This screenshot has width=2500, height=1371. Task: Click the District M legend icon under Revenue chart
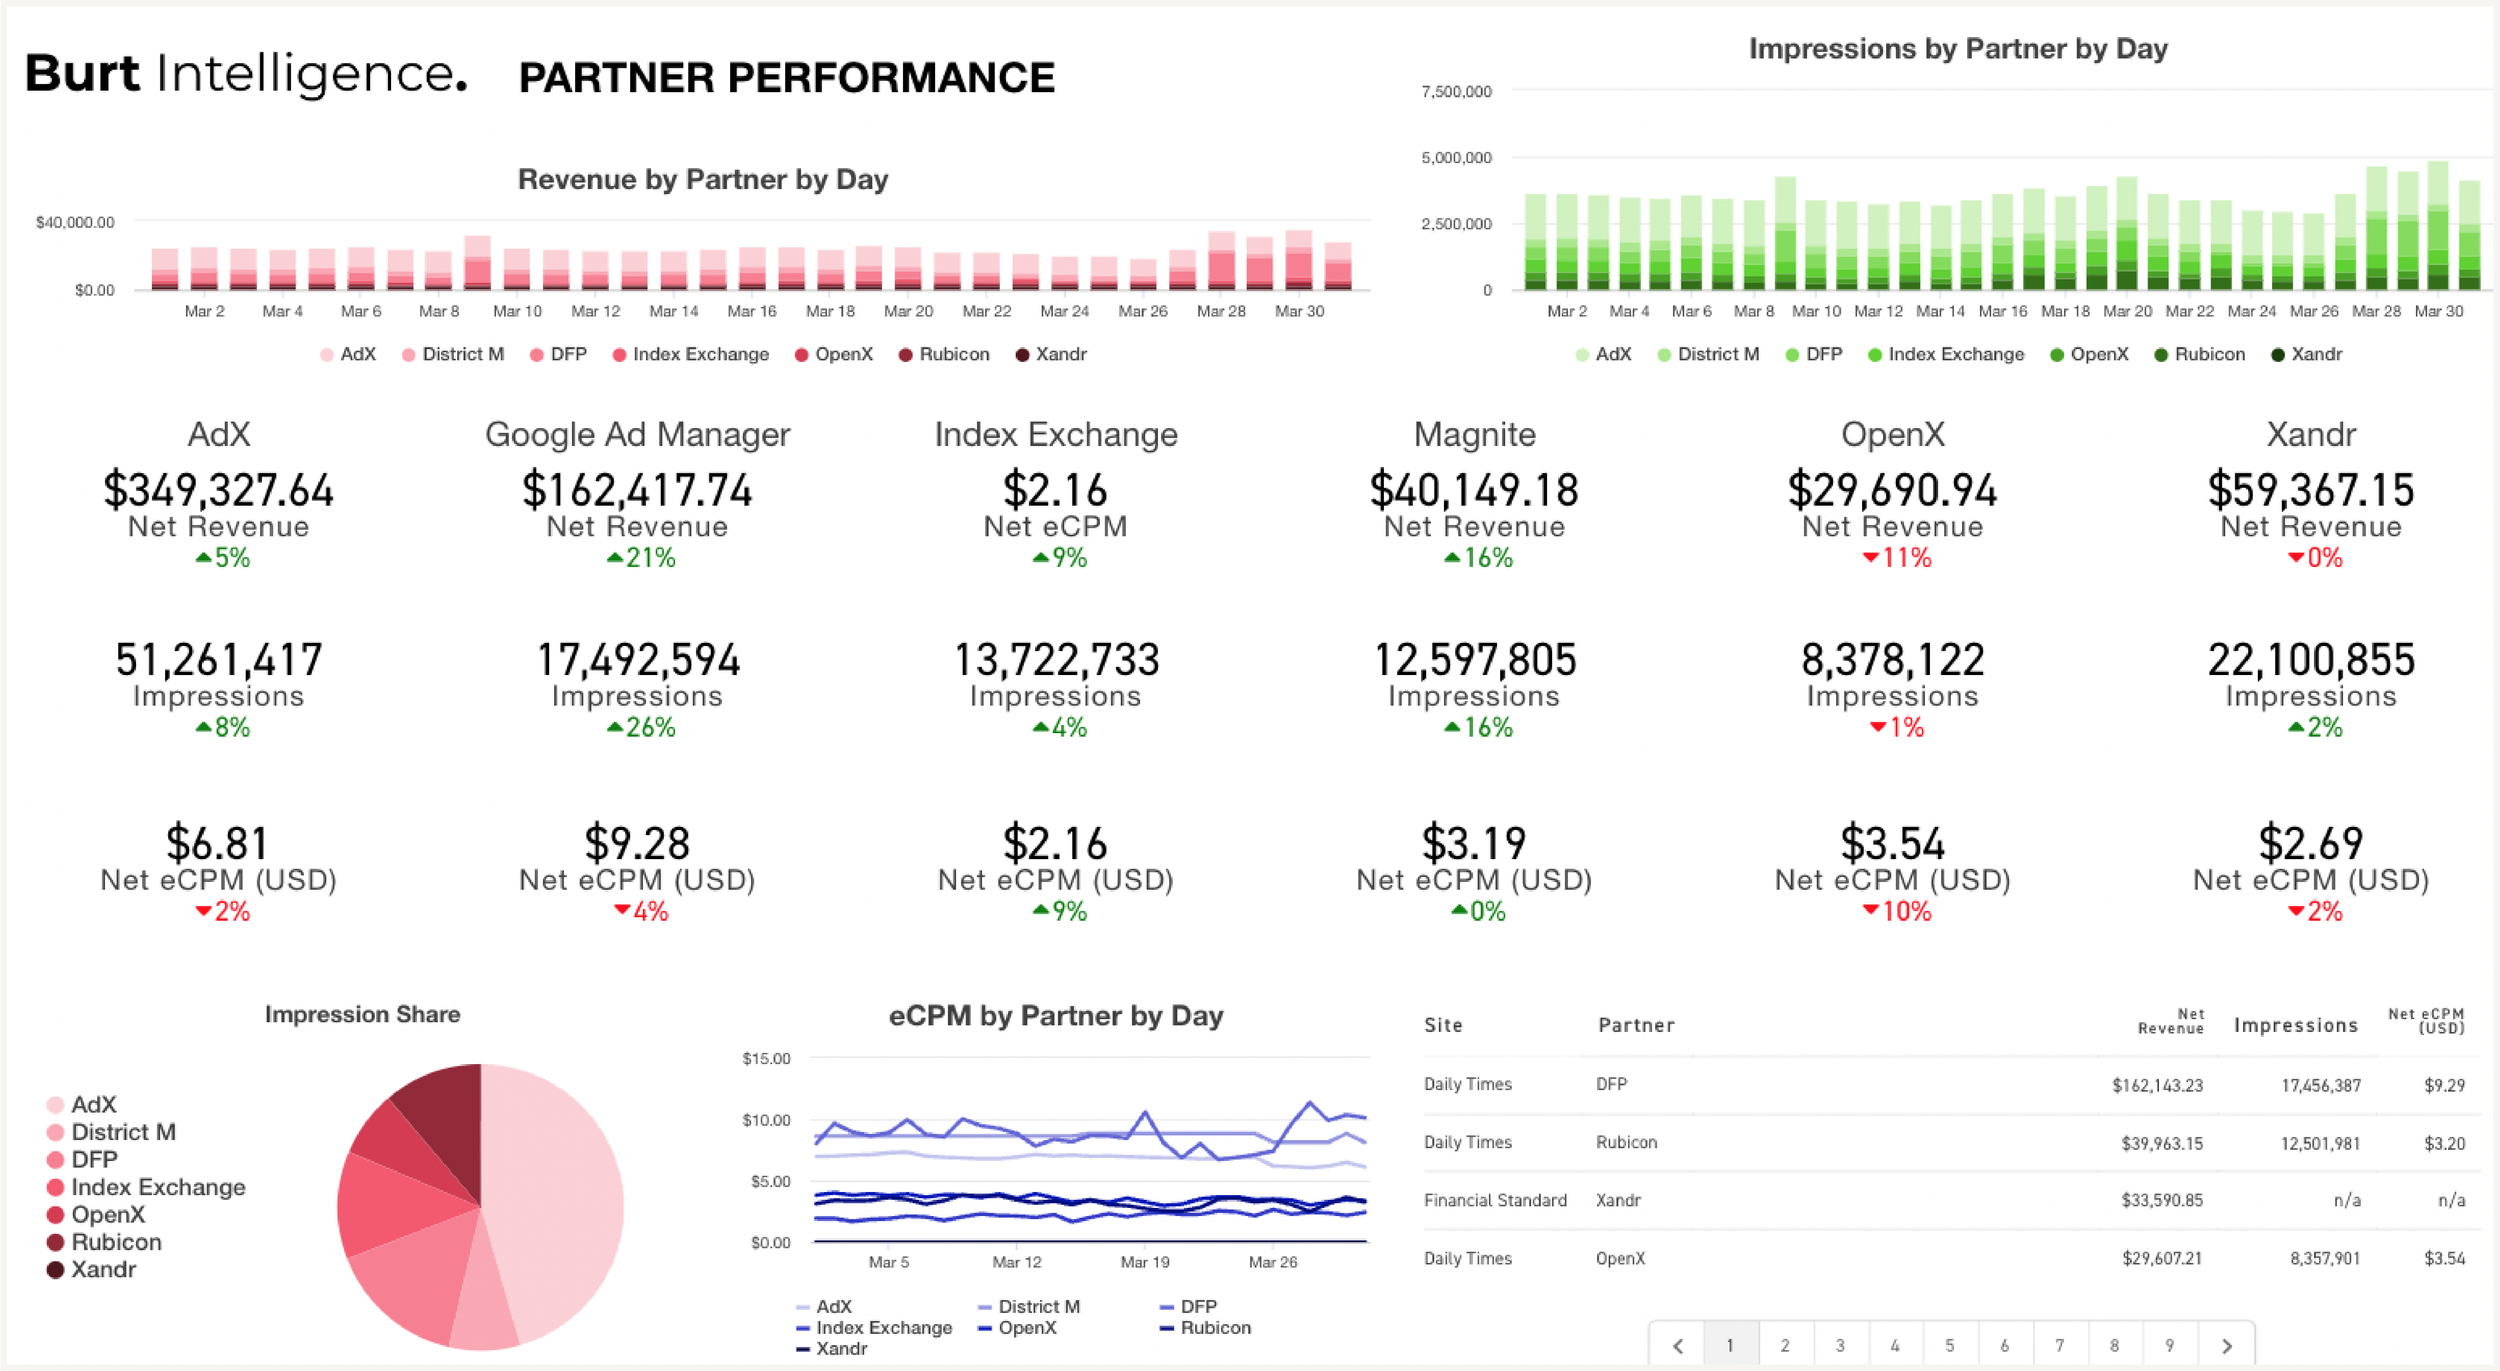pos(407,354)
